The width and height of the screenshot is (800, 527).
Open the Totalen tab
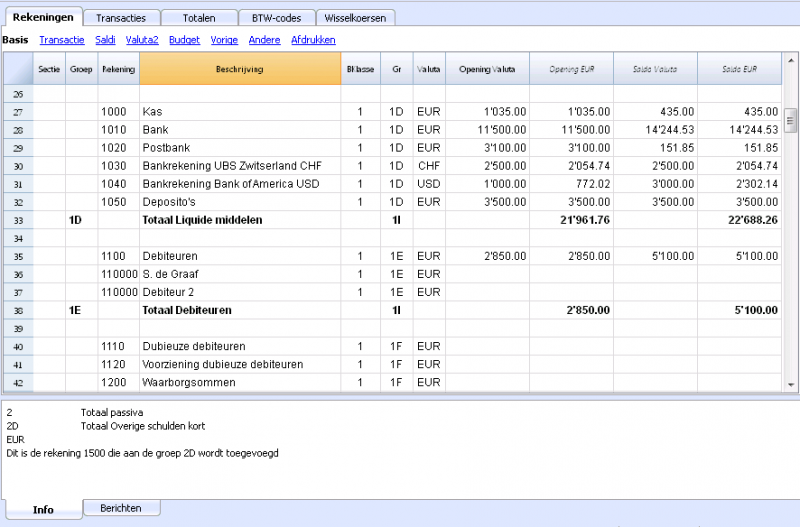click(199, 18)
